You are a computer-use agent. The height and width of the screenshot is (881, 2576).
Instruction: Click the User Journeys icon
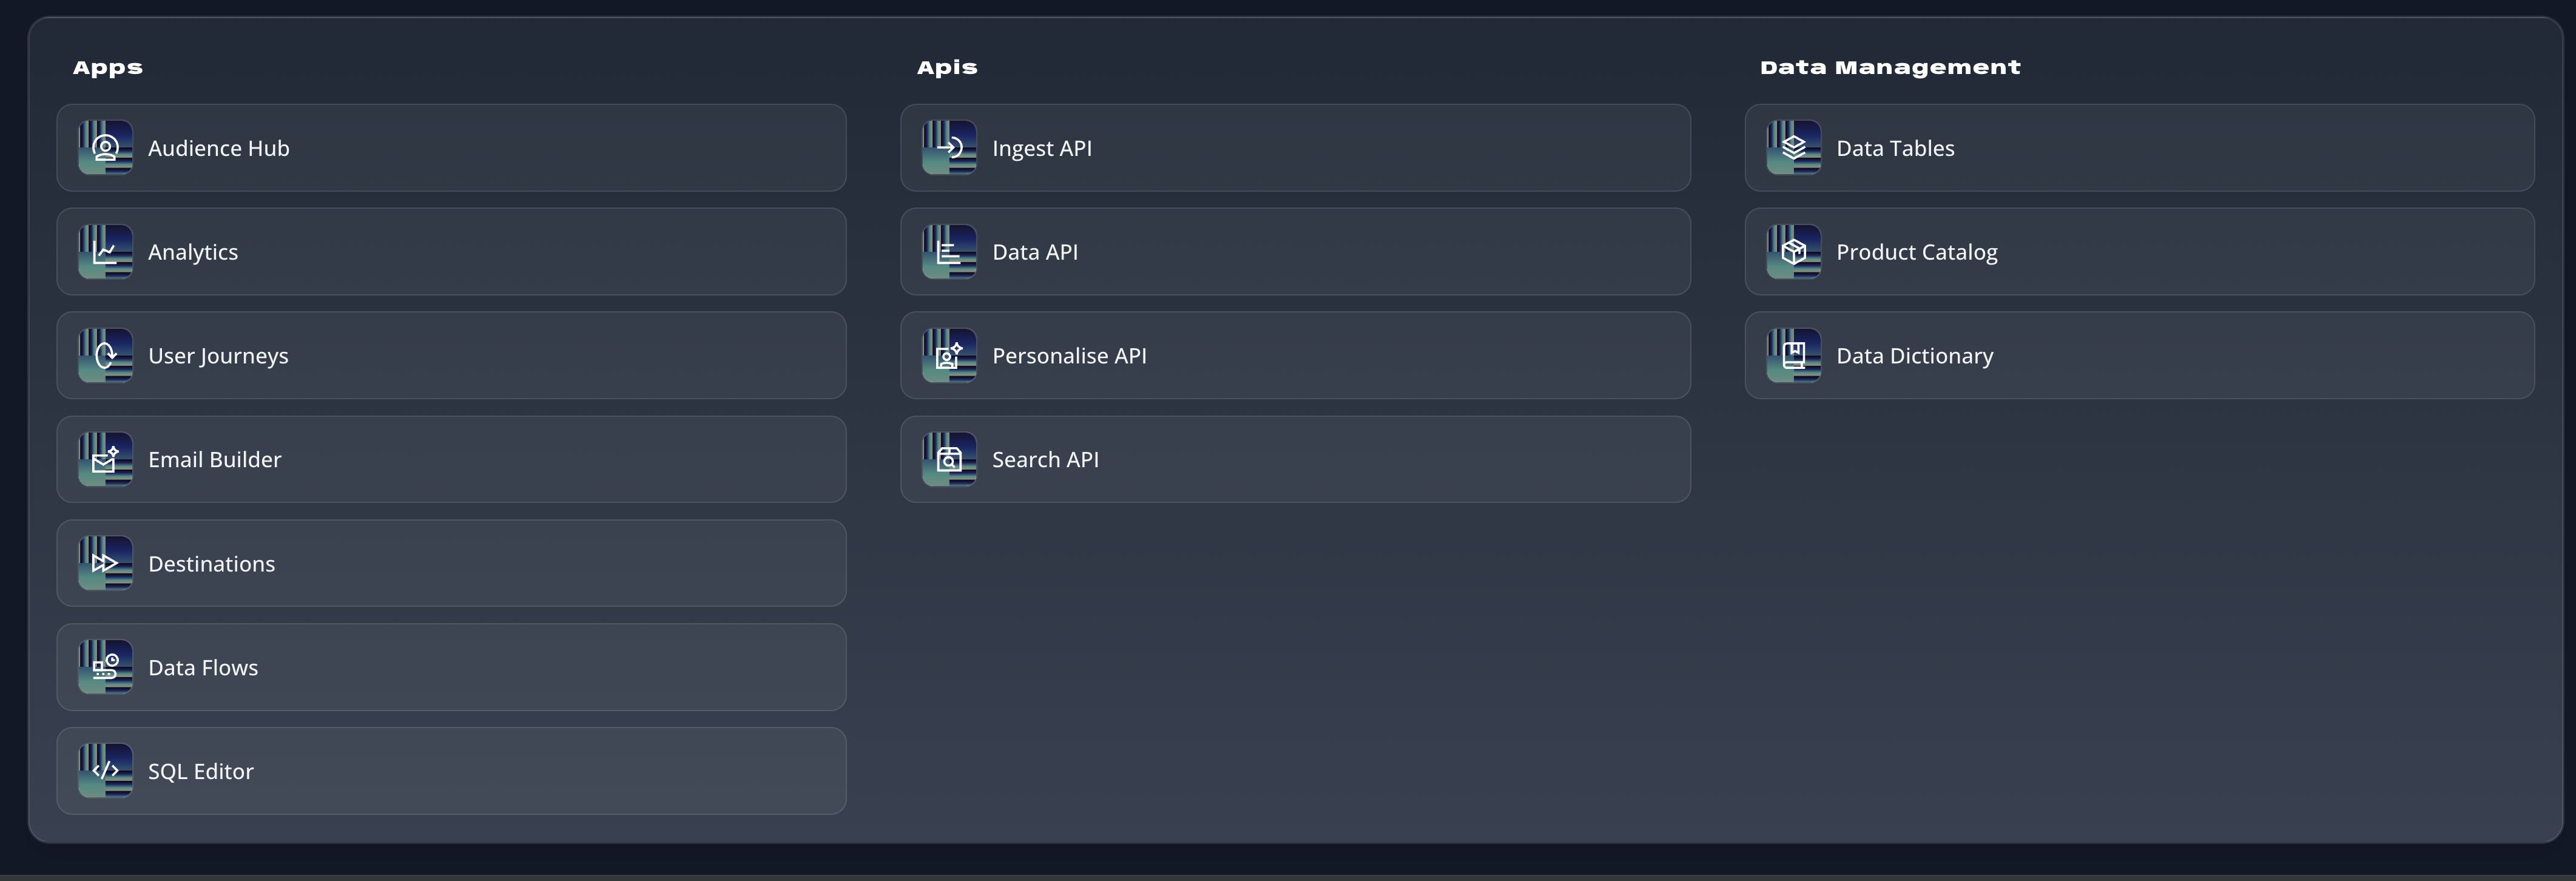tap(105, 356)
